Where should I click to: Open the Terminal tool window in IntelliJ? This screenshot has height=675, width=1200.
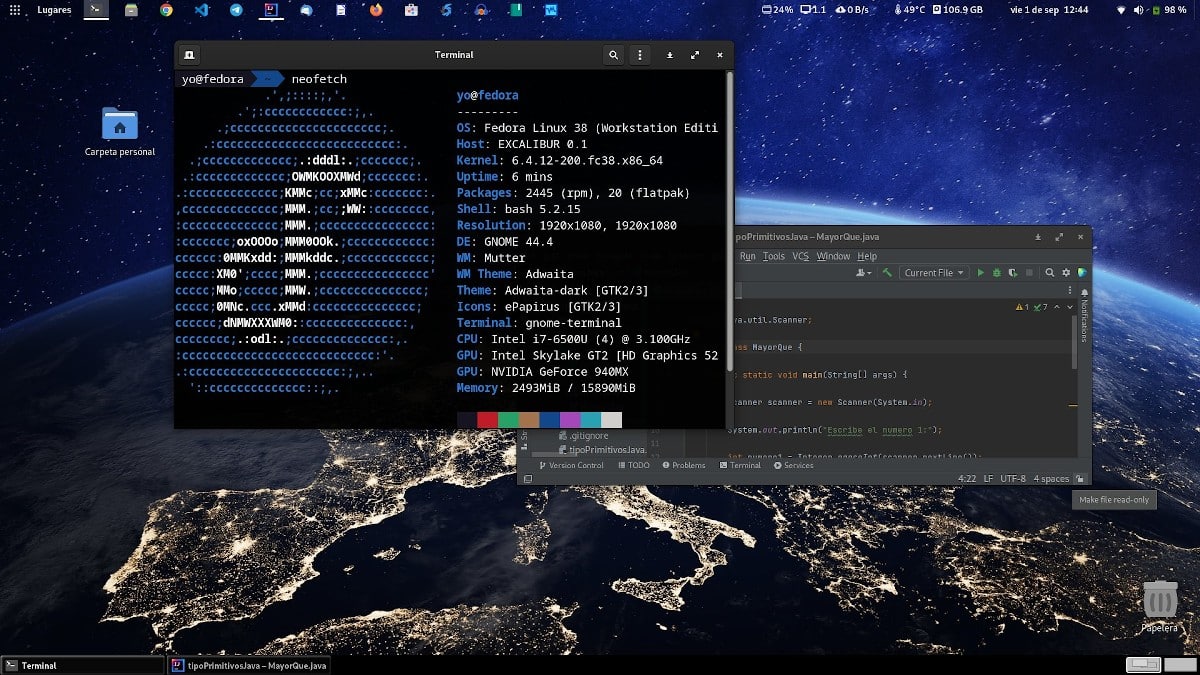tap(739, 465)
